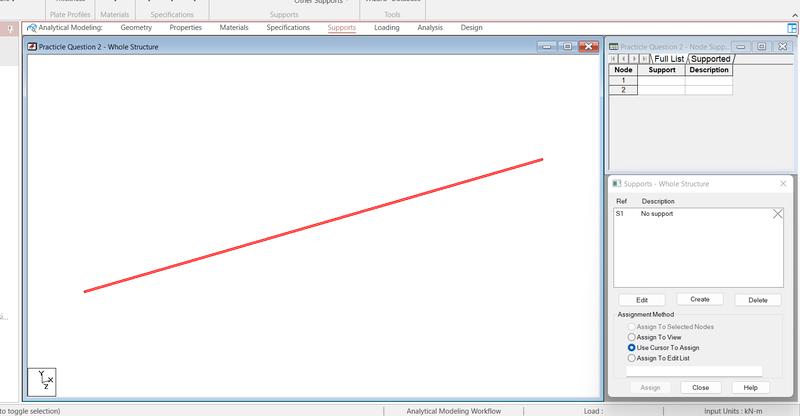The width and height of the screenshot is (800, 416).
Task: Maximize the Node Supports table window
Action: [x=762, y=46]
